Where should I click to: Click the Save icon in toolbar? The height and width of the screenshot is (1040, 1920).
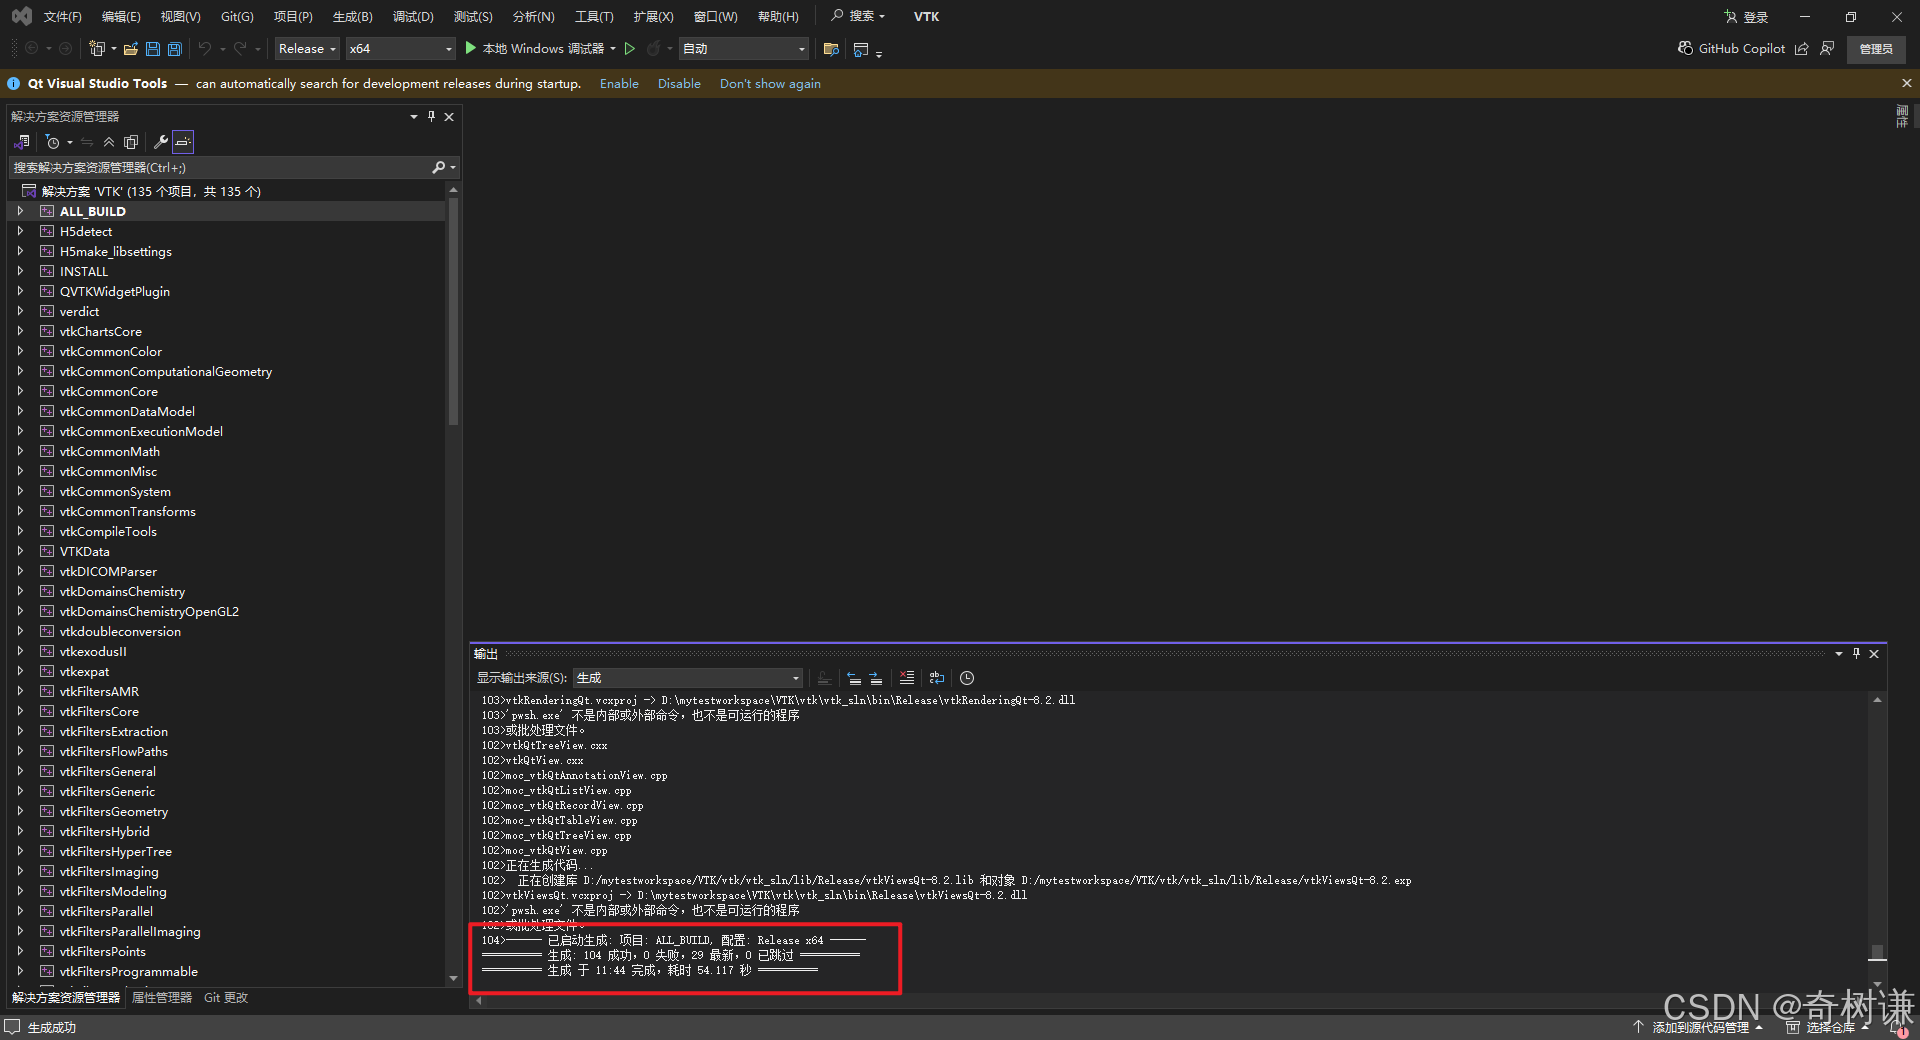(153, 48)
